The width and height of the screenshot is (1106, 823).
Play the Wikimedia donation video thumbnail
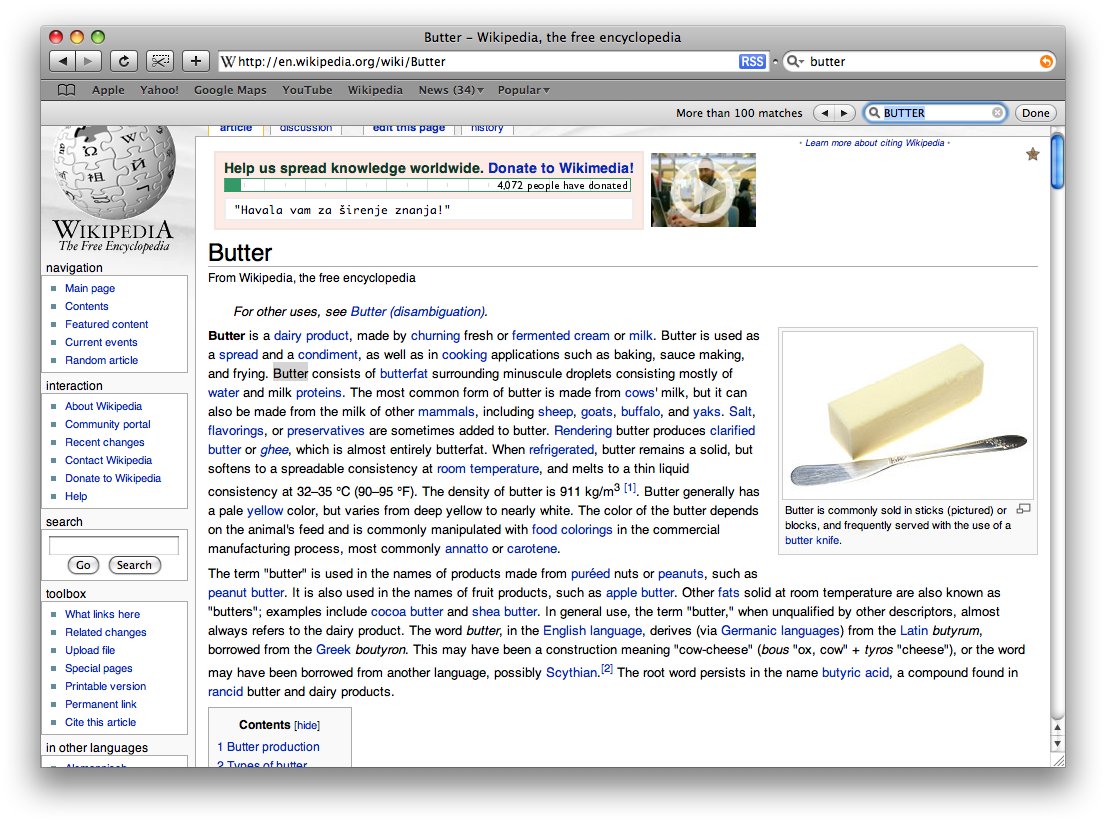(x=703, y=190)
